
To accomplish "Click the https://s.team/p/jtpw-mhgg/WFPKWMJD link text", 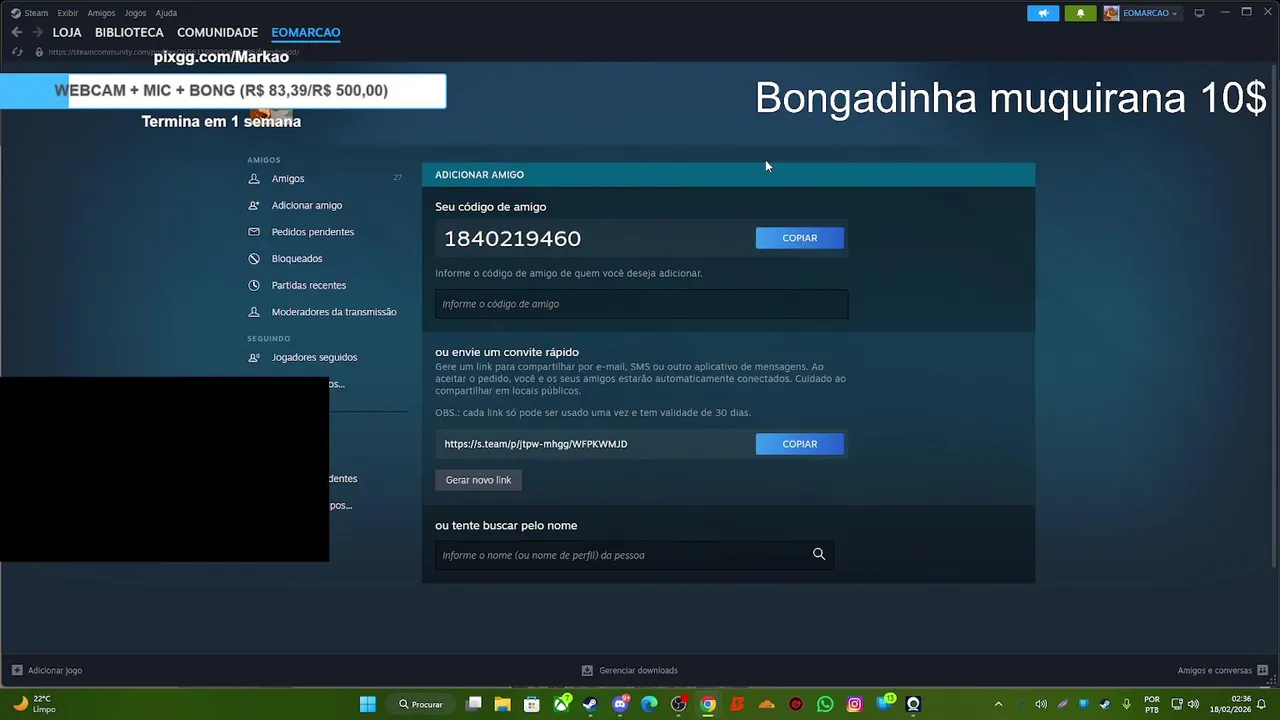I will [536, 444].
